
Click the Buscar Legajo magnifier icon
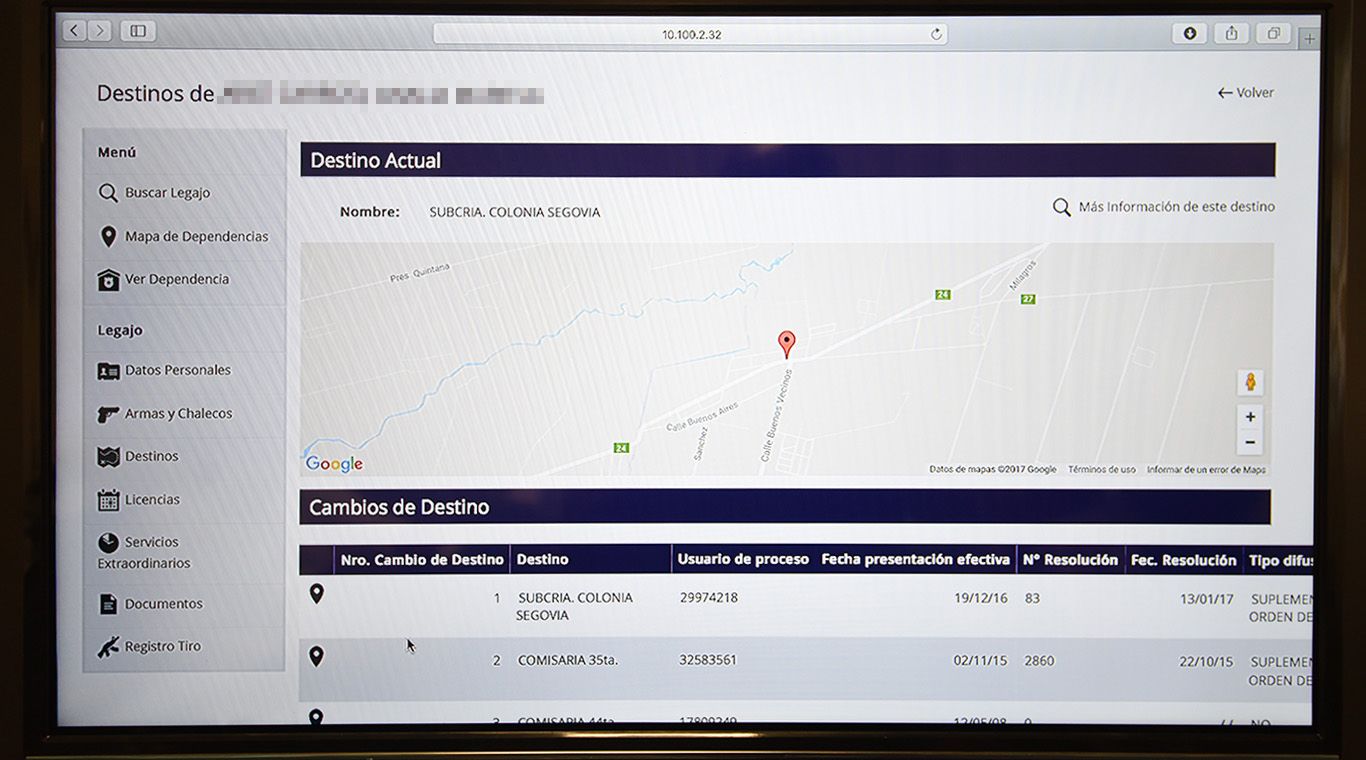pos(108,193)
